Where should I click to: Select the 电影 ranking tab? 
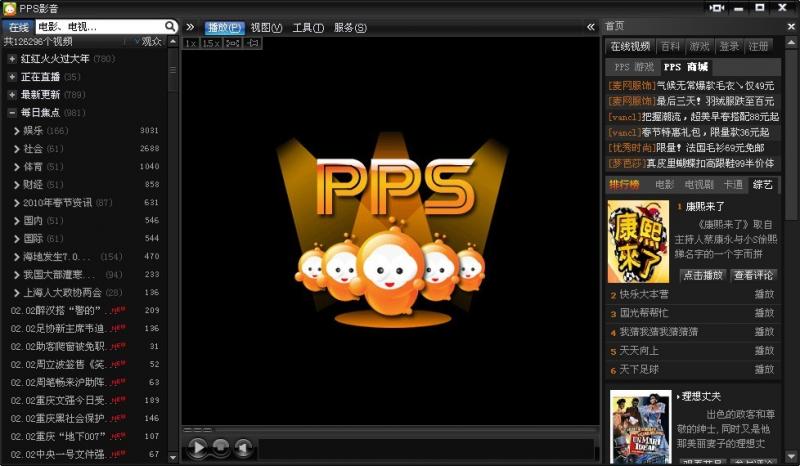pyautogui.click(x=664, y=185)
